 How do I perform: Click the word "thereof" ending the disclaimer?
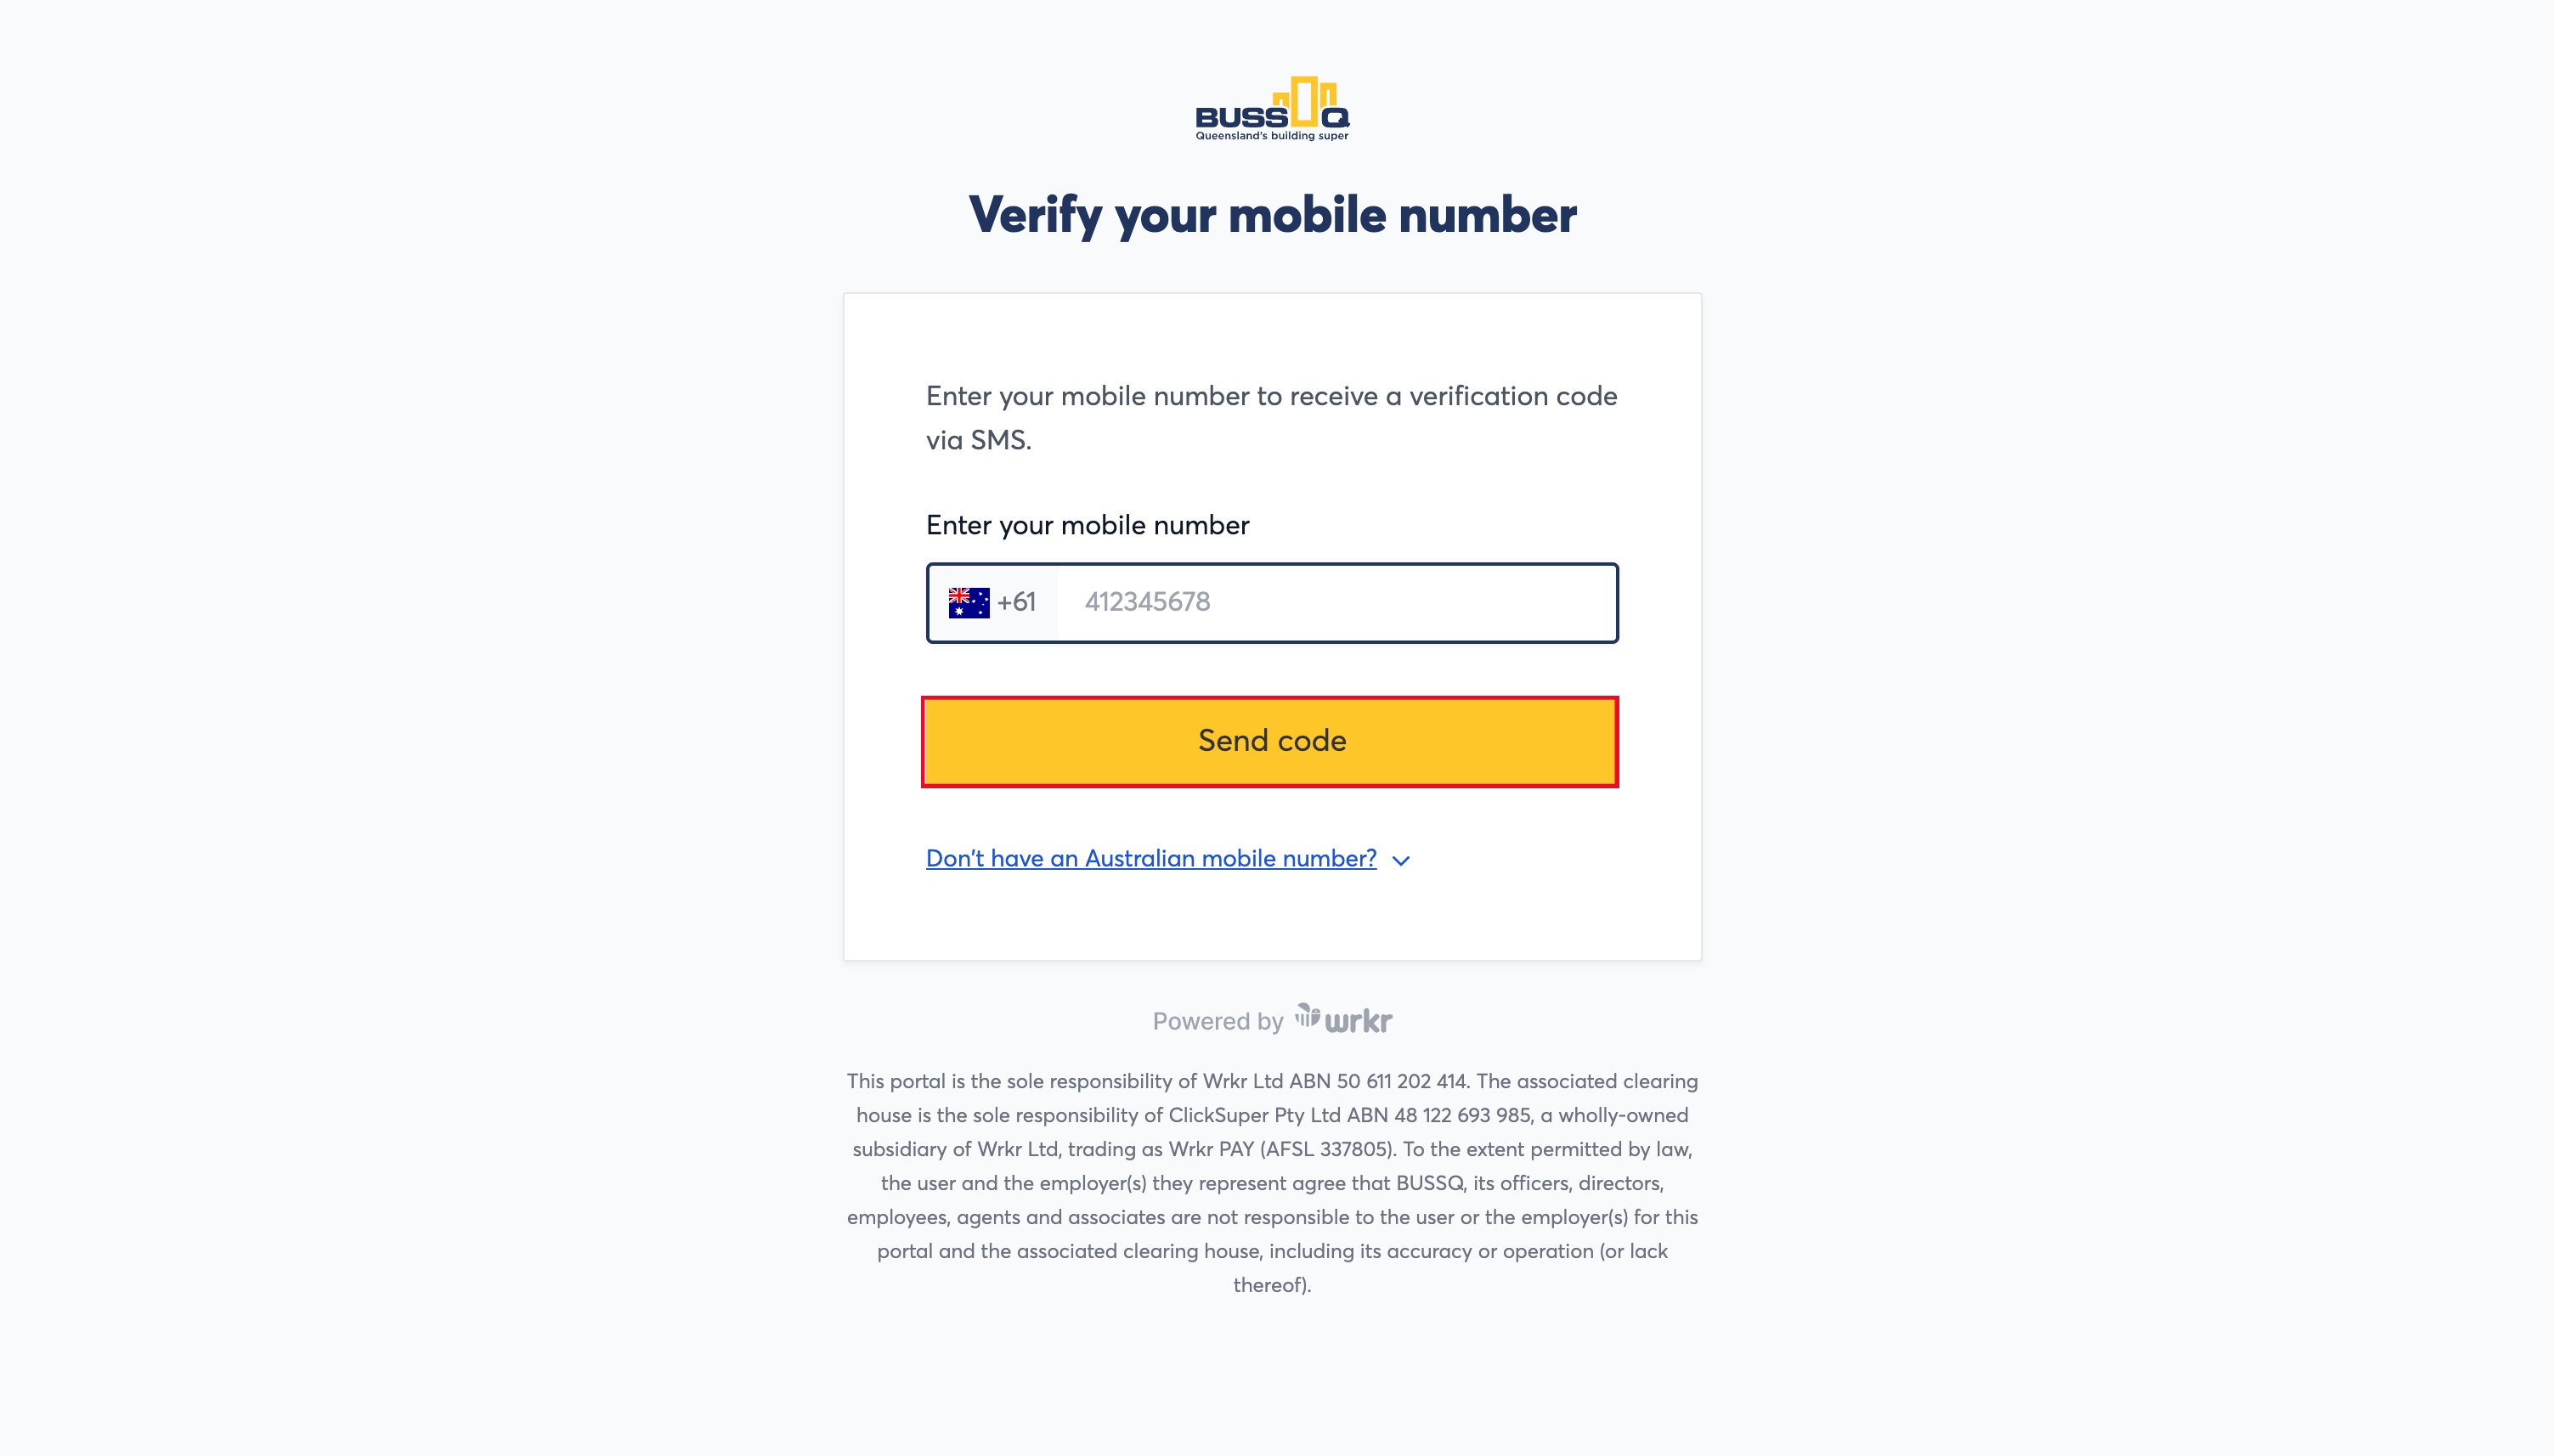(1267, 1285)
